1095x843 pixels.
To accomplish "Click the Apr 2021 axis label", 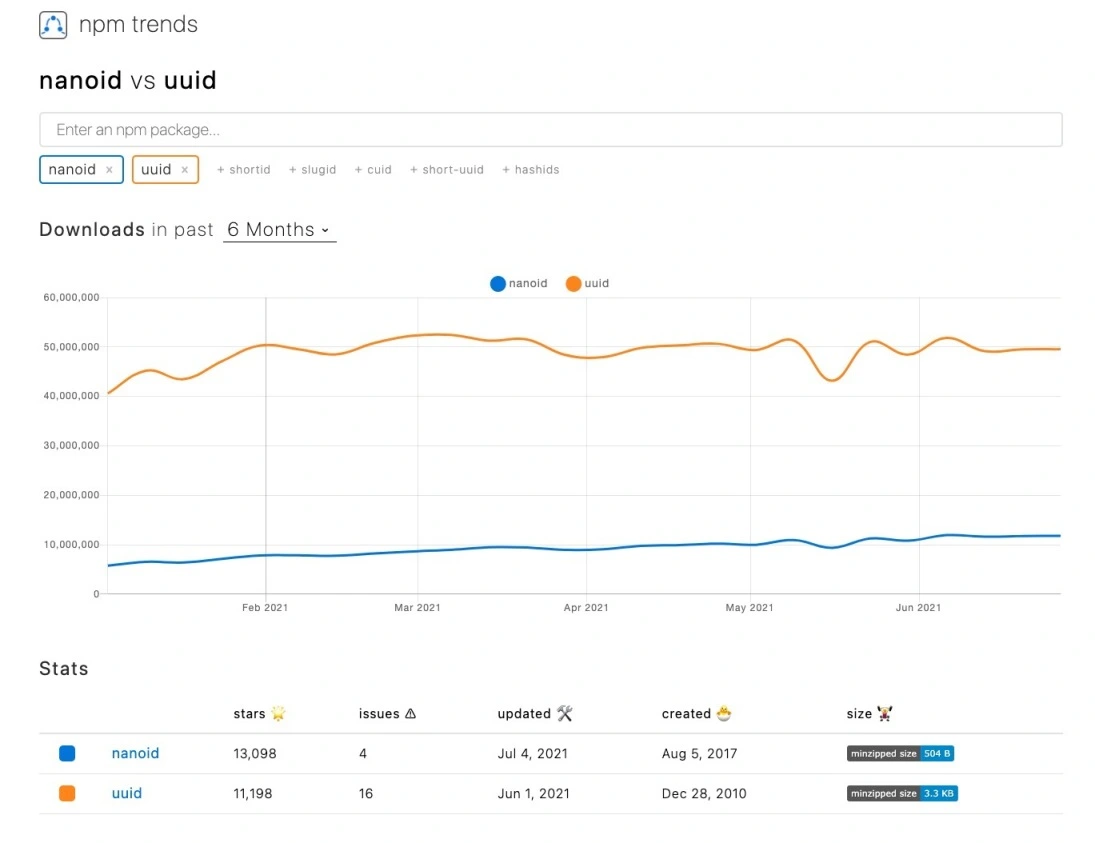I will [x=586, y=608].
